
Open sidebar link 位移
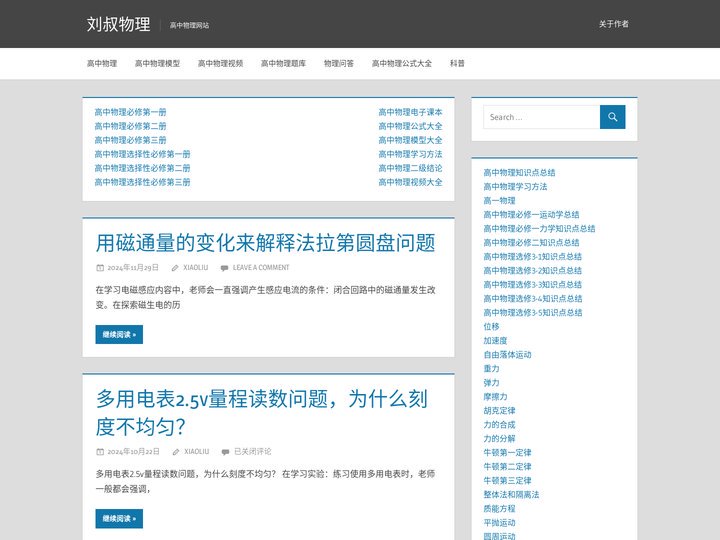click(491, 326)
